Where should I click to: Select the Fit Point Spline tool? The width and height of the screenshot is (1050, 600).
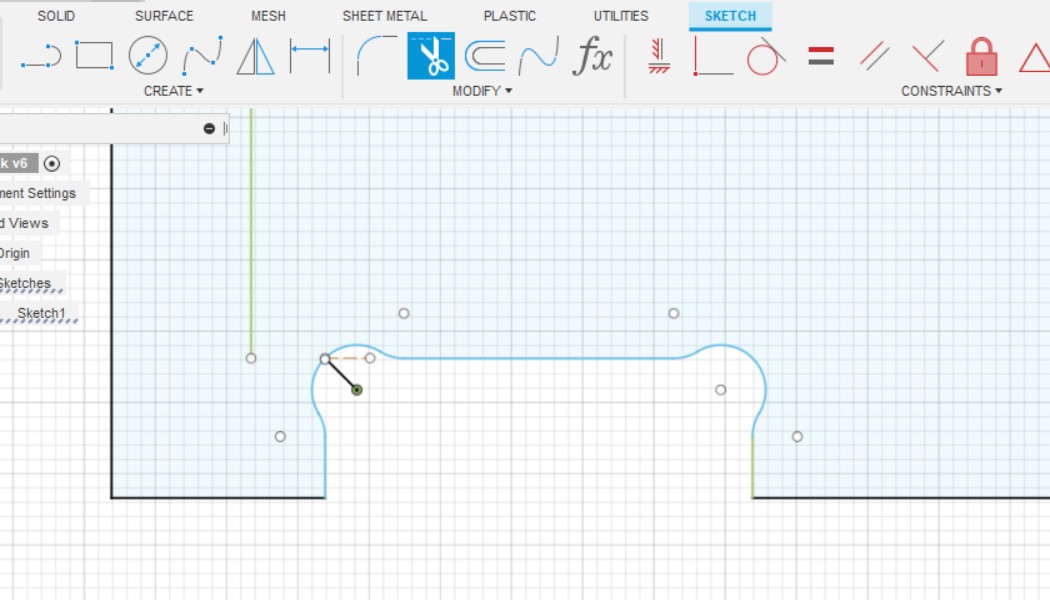click(202, 56)
